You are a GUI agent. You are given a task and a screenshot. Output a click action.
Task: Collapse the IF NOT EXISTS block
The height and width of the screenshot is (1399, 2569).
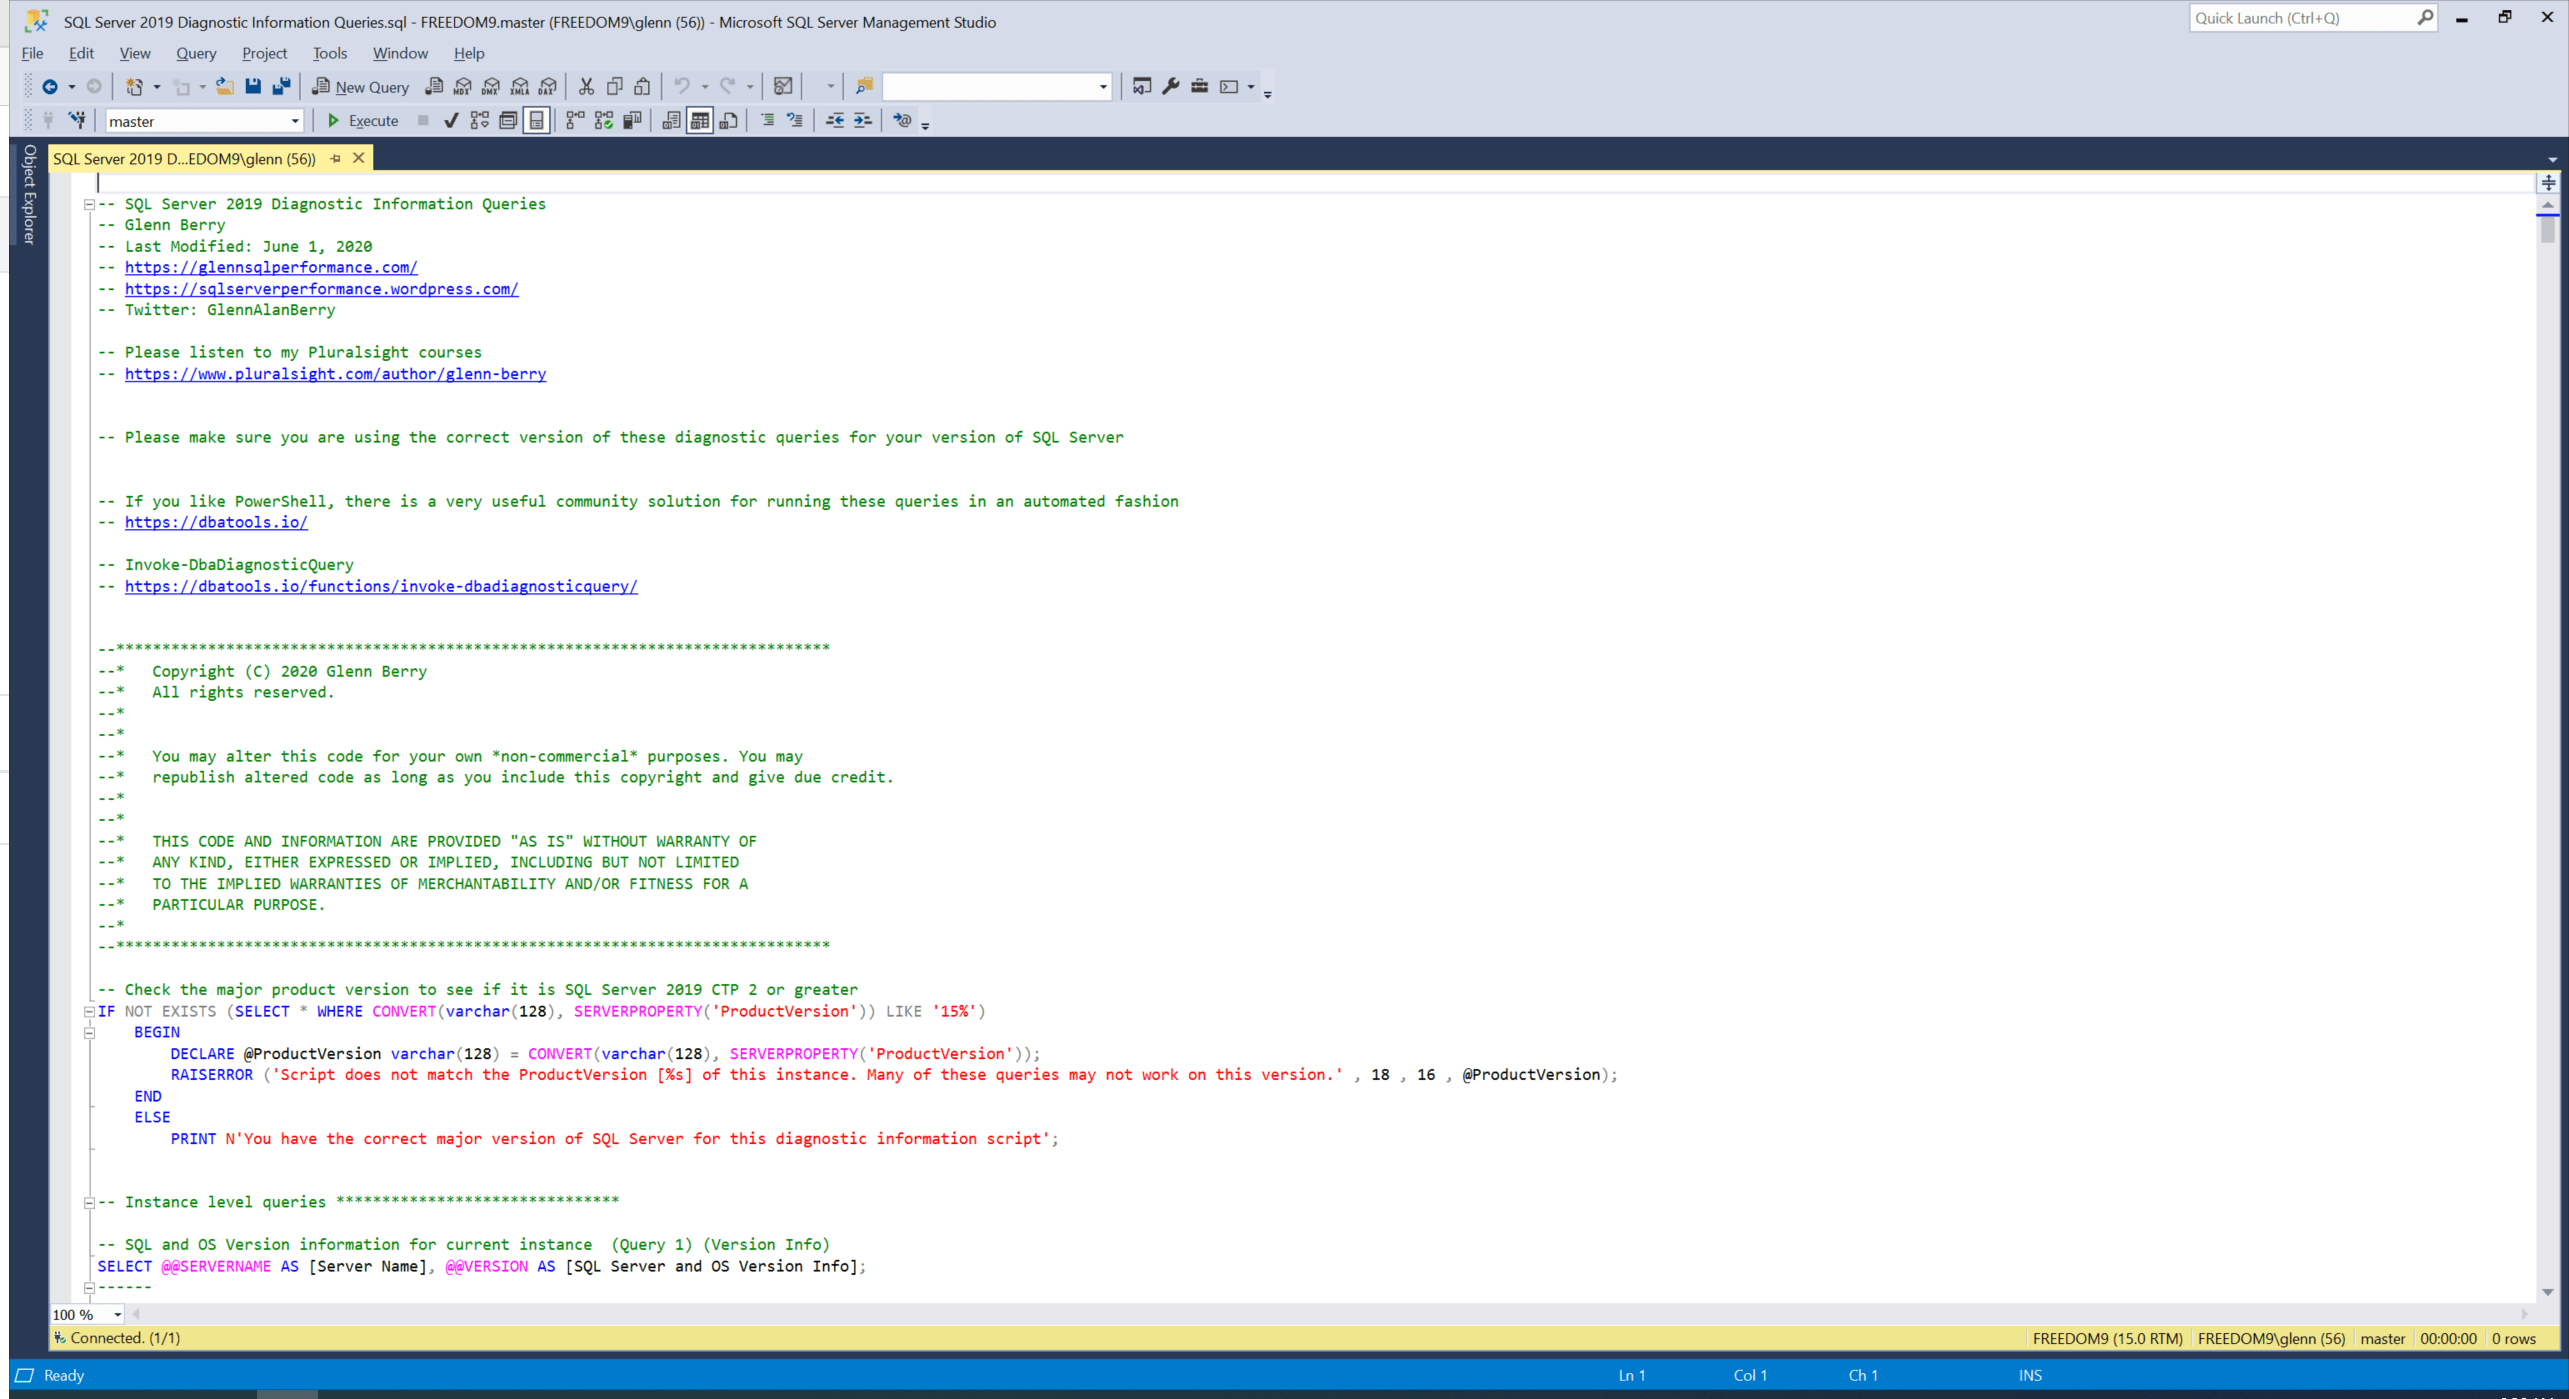click(x=89, y=1011)
